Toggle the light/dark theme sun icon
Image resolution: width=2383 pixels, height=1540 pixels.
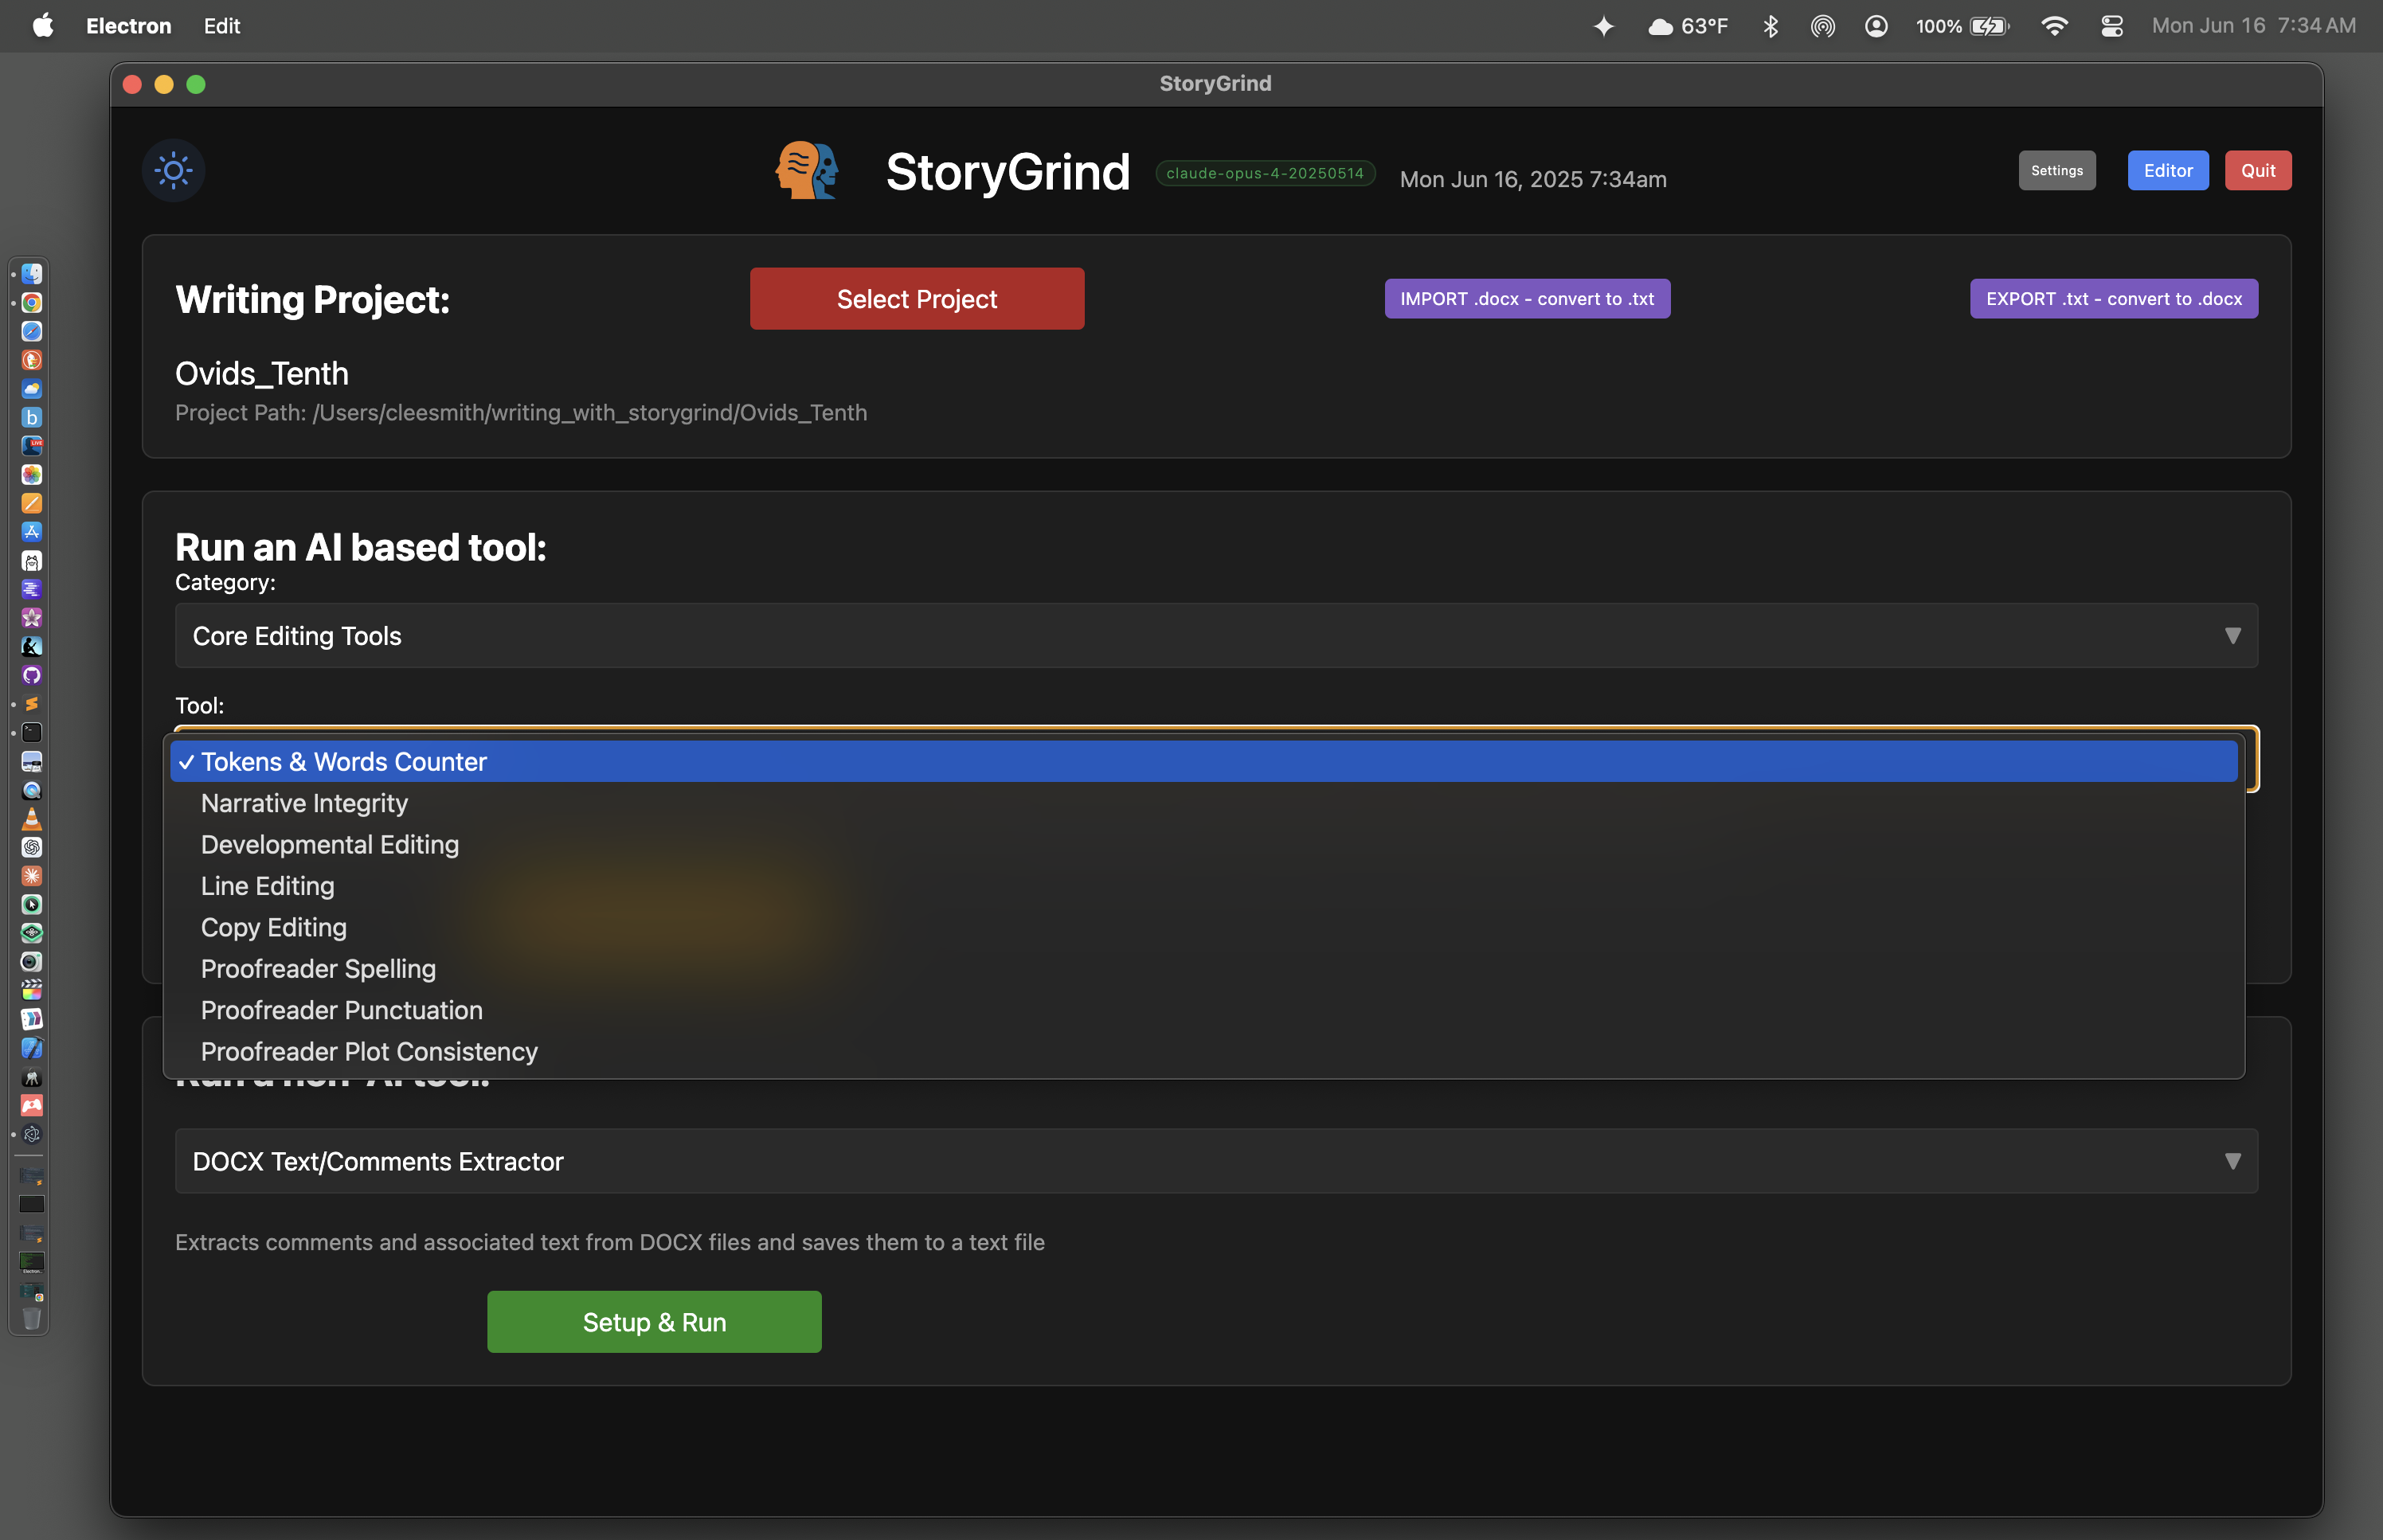173,170
